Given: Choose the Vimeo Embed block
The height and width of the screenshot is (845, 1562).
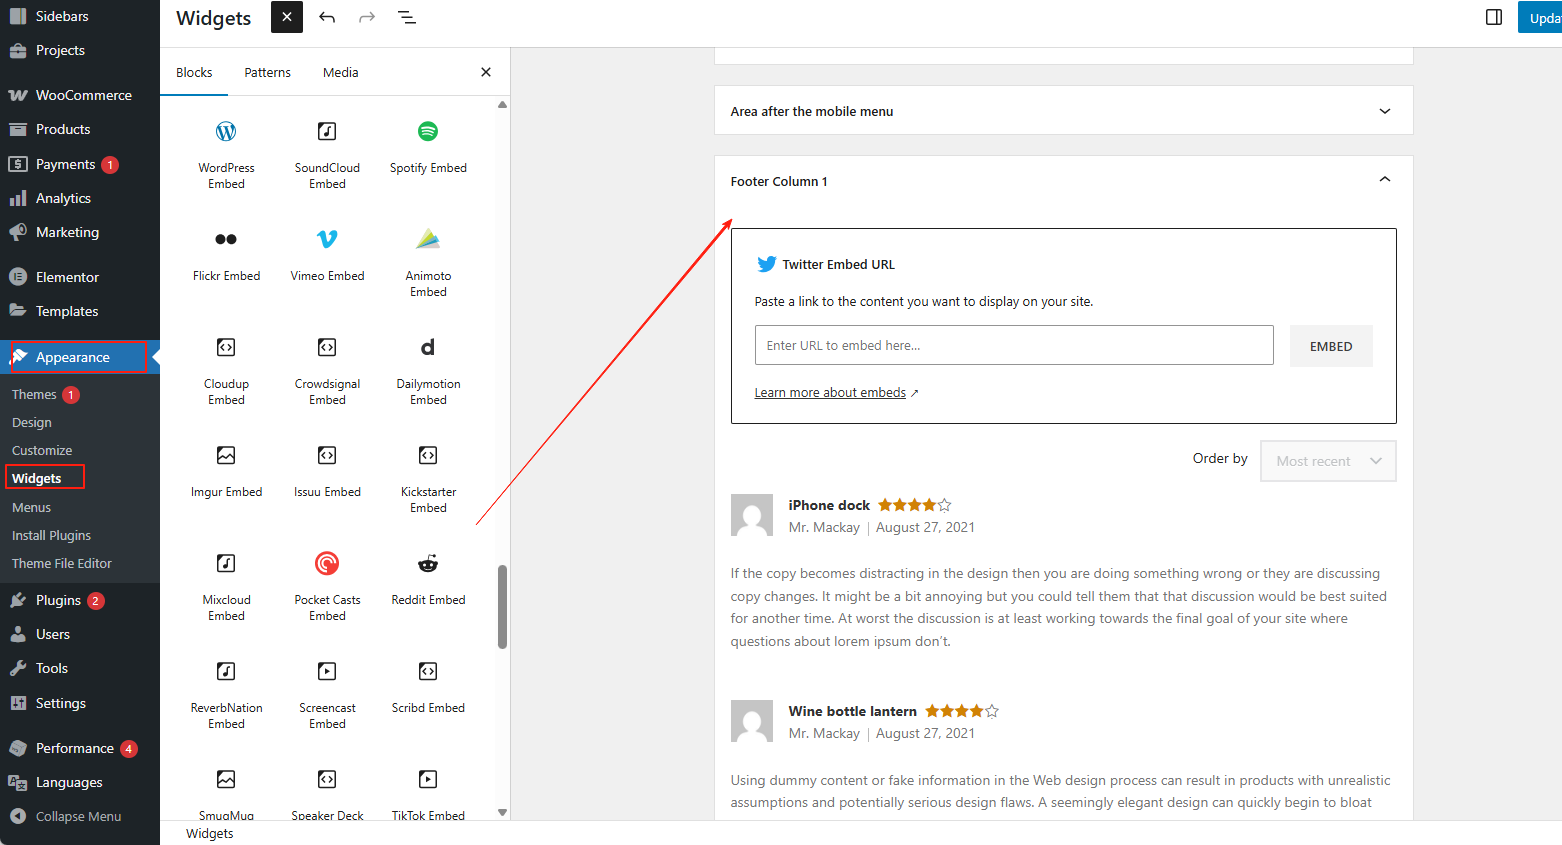Looking at the screenshot, I should [327, 256].
